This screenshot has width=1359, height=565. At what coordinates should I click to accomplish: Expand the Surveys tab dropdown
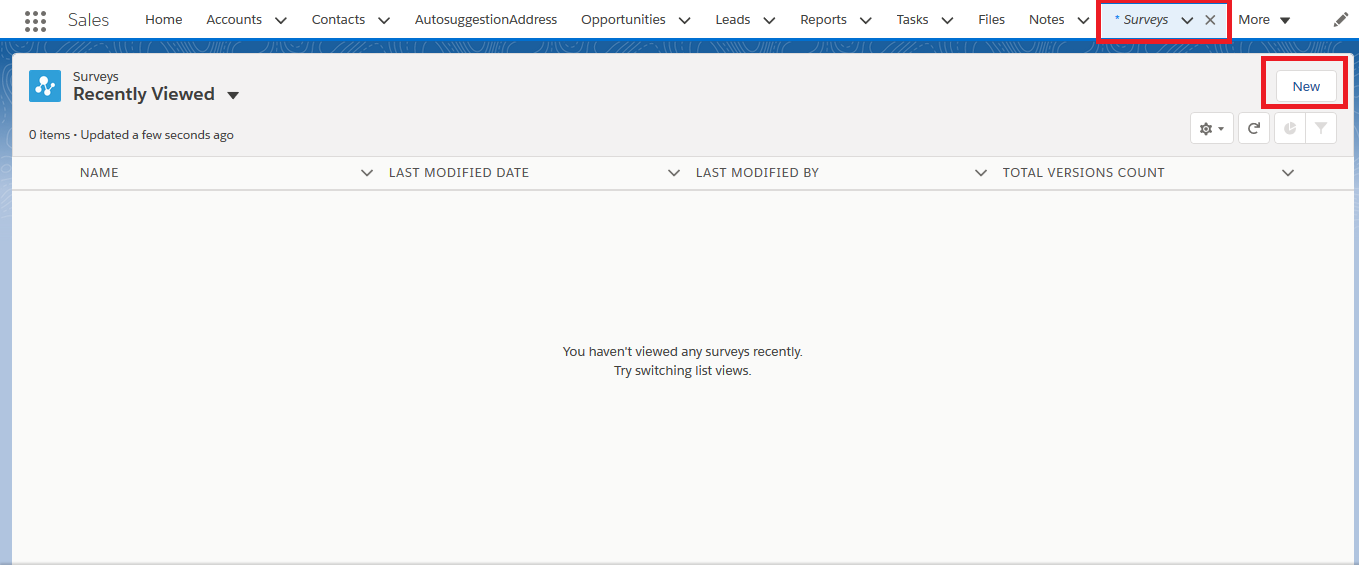(x=1187, y=20)
